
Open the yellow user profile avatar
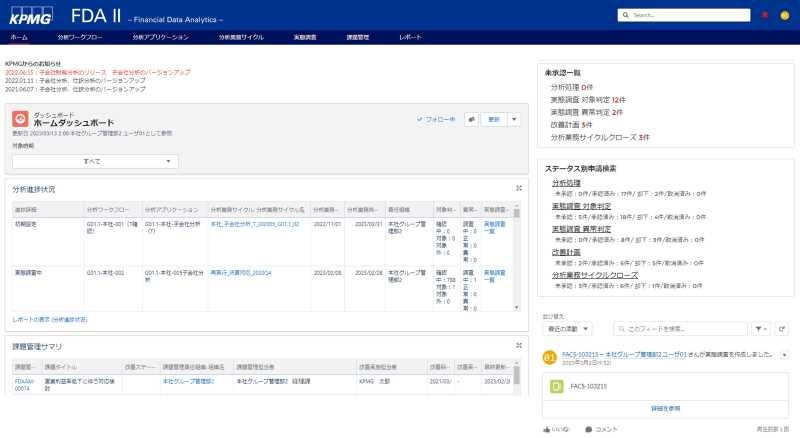pos(784,15)
